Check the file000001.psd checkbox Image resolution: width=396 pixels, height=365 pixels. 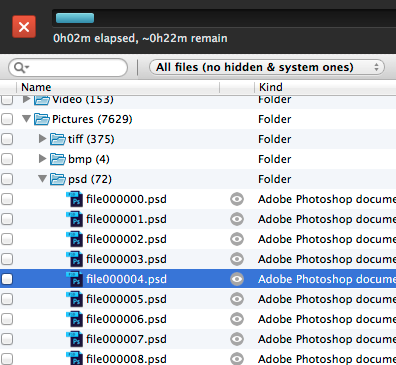click(x=7, y=219)
